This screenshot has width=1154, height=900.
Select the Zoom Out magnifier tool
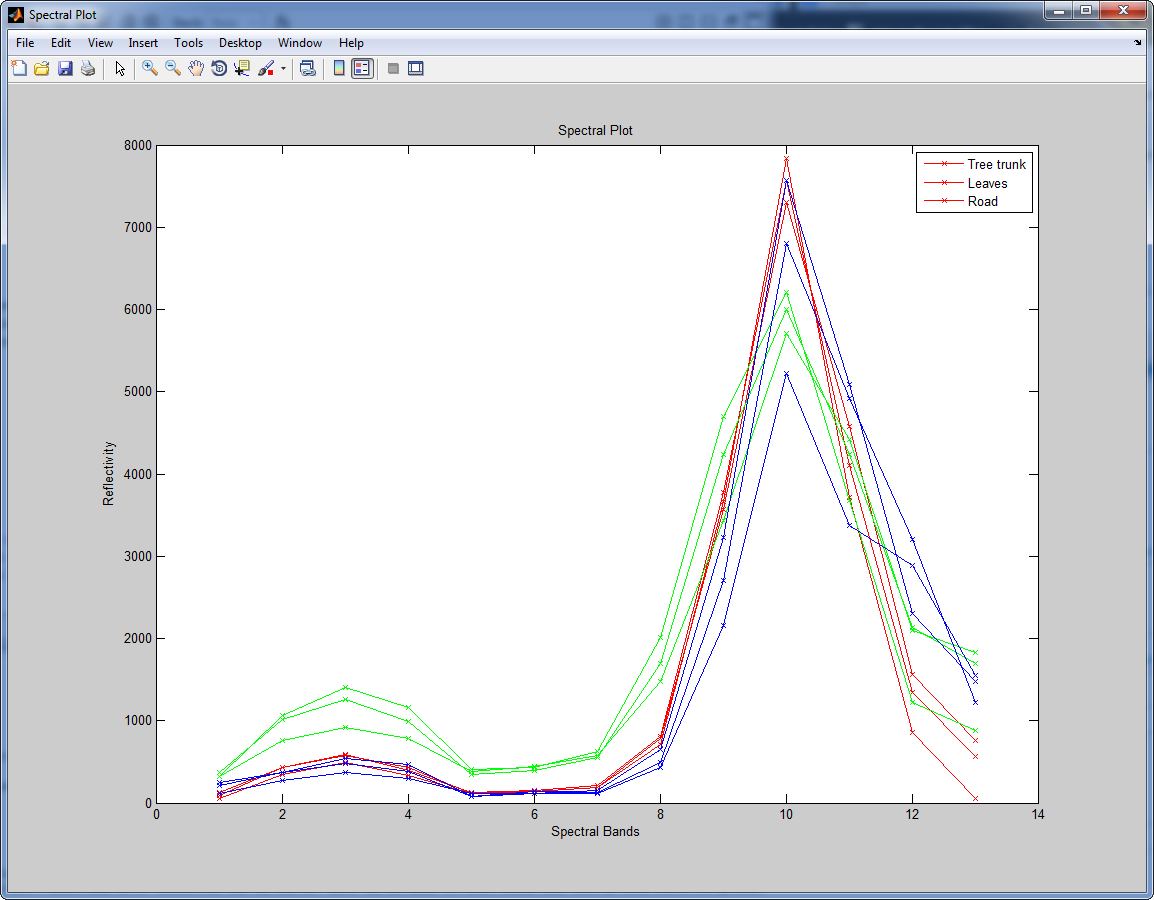tap(173, 69)
